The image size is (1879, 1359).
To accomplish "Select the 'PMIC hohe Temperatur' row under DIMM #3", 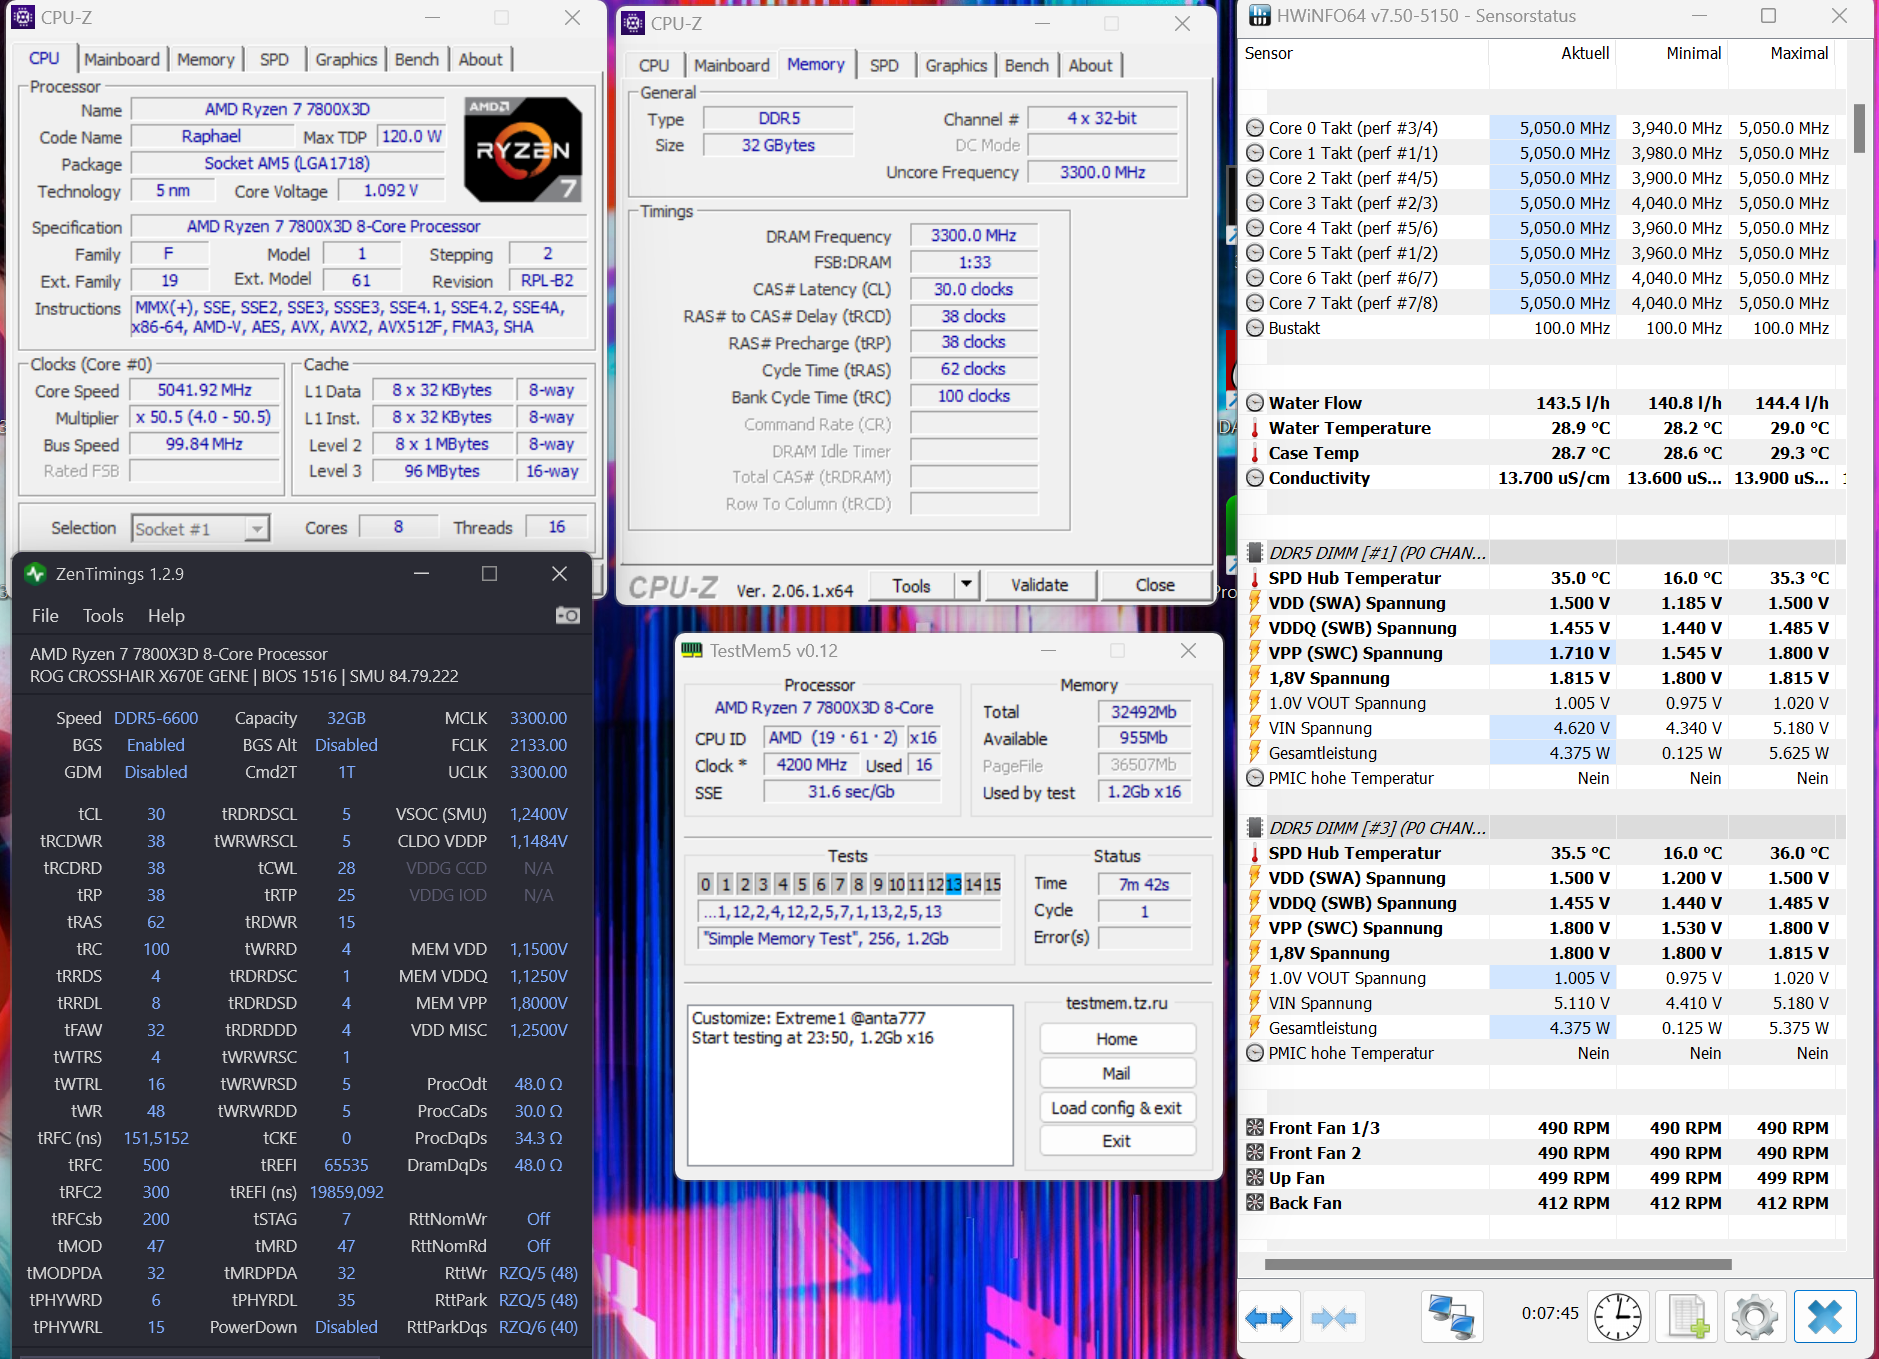I will coord(1544,1053).
